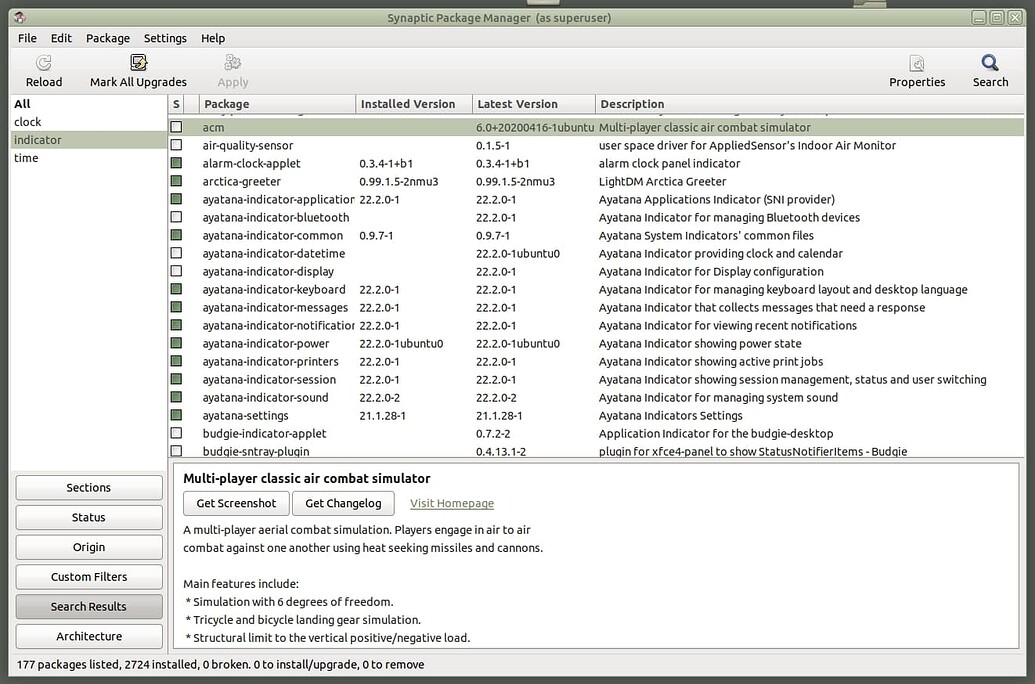Open the Package menu
This screenshot has width=1035, height=684.
[x=107, y=38]
